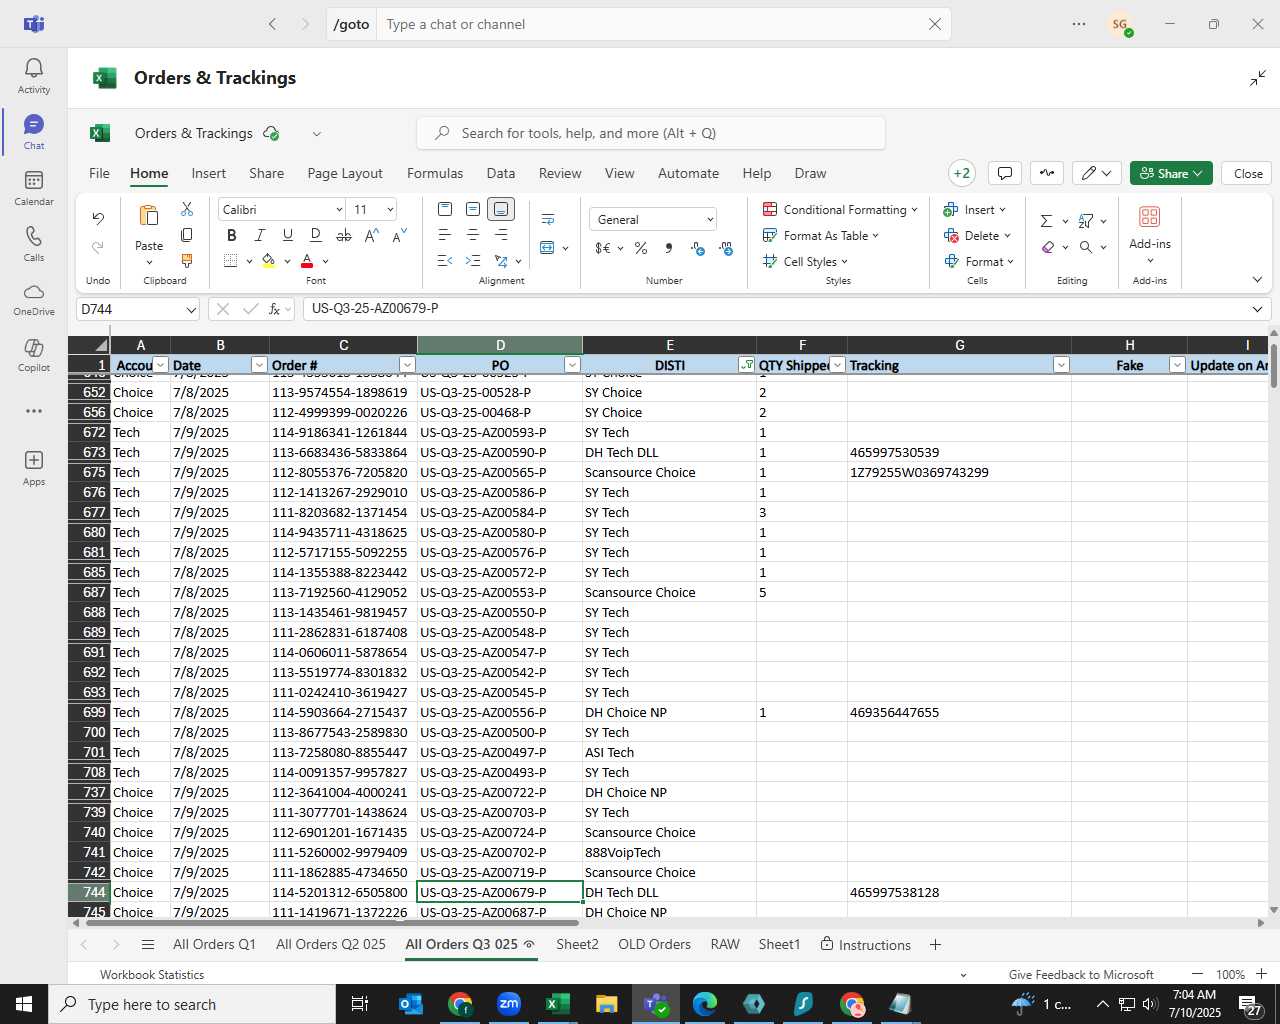Image resolution: width=1280 pixels, height=1024 pixels.
Task: Open Teams Activity feed
Action: (x=33, y=76)
